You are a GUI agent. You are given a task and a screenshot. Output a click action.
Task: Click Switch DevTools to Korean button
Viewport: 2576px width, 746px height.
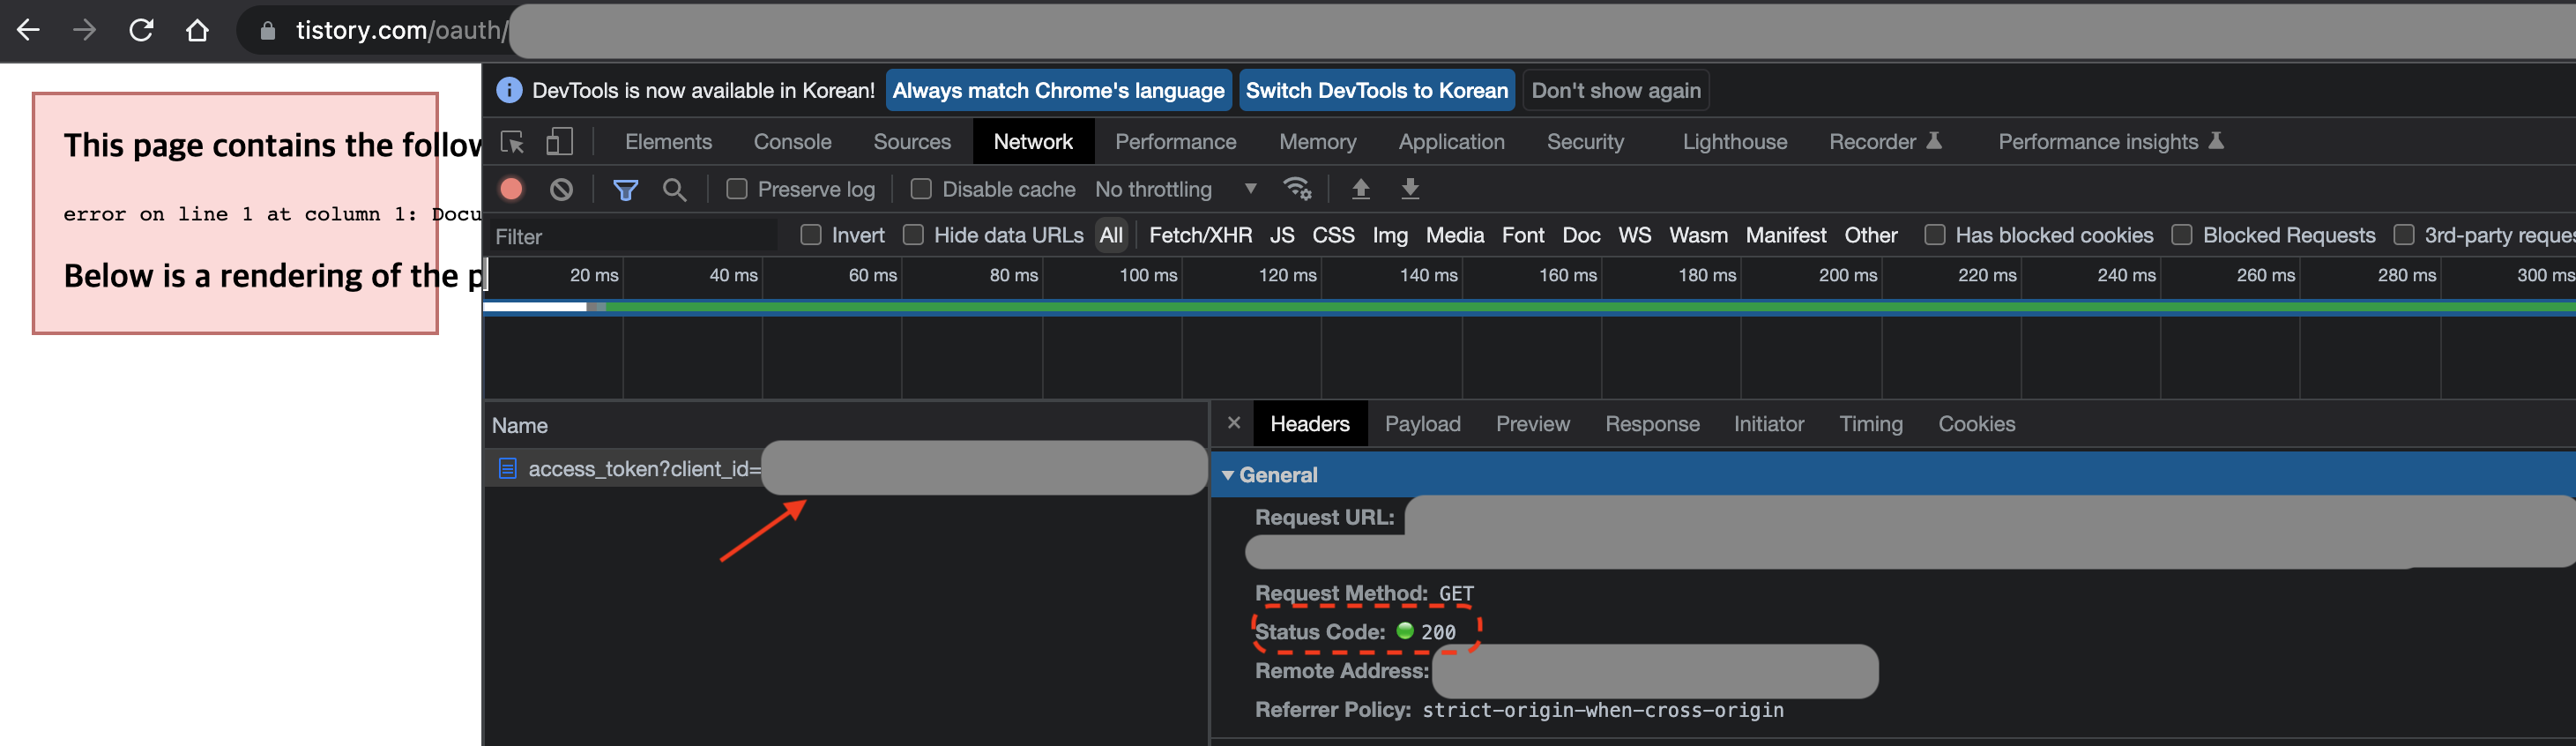click(1376, 90)
